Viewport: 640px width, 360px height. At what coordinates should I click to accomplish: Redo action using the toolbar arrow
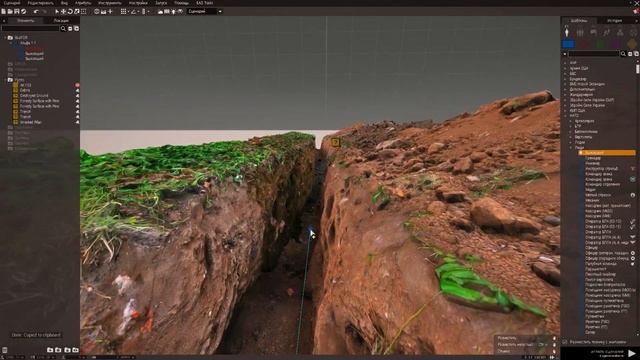pyautogui.click(x=44, y=11)
